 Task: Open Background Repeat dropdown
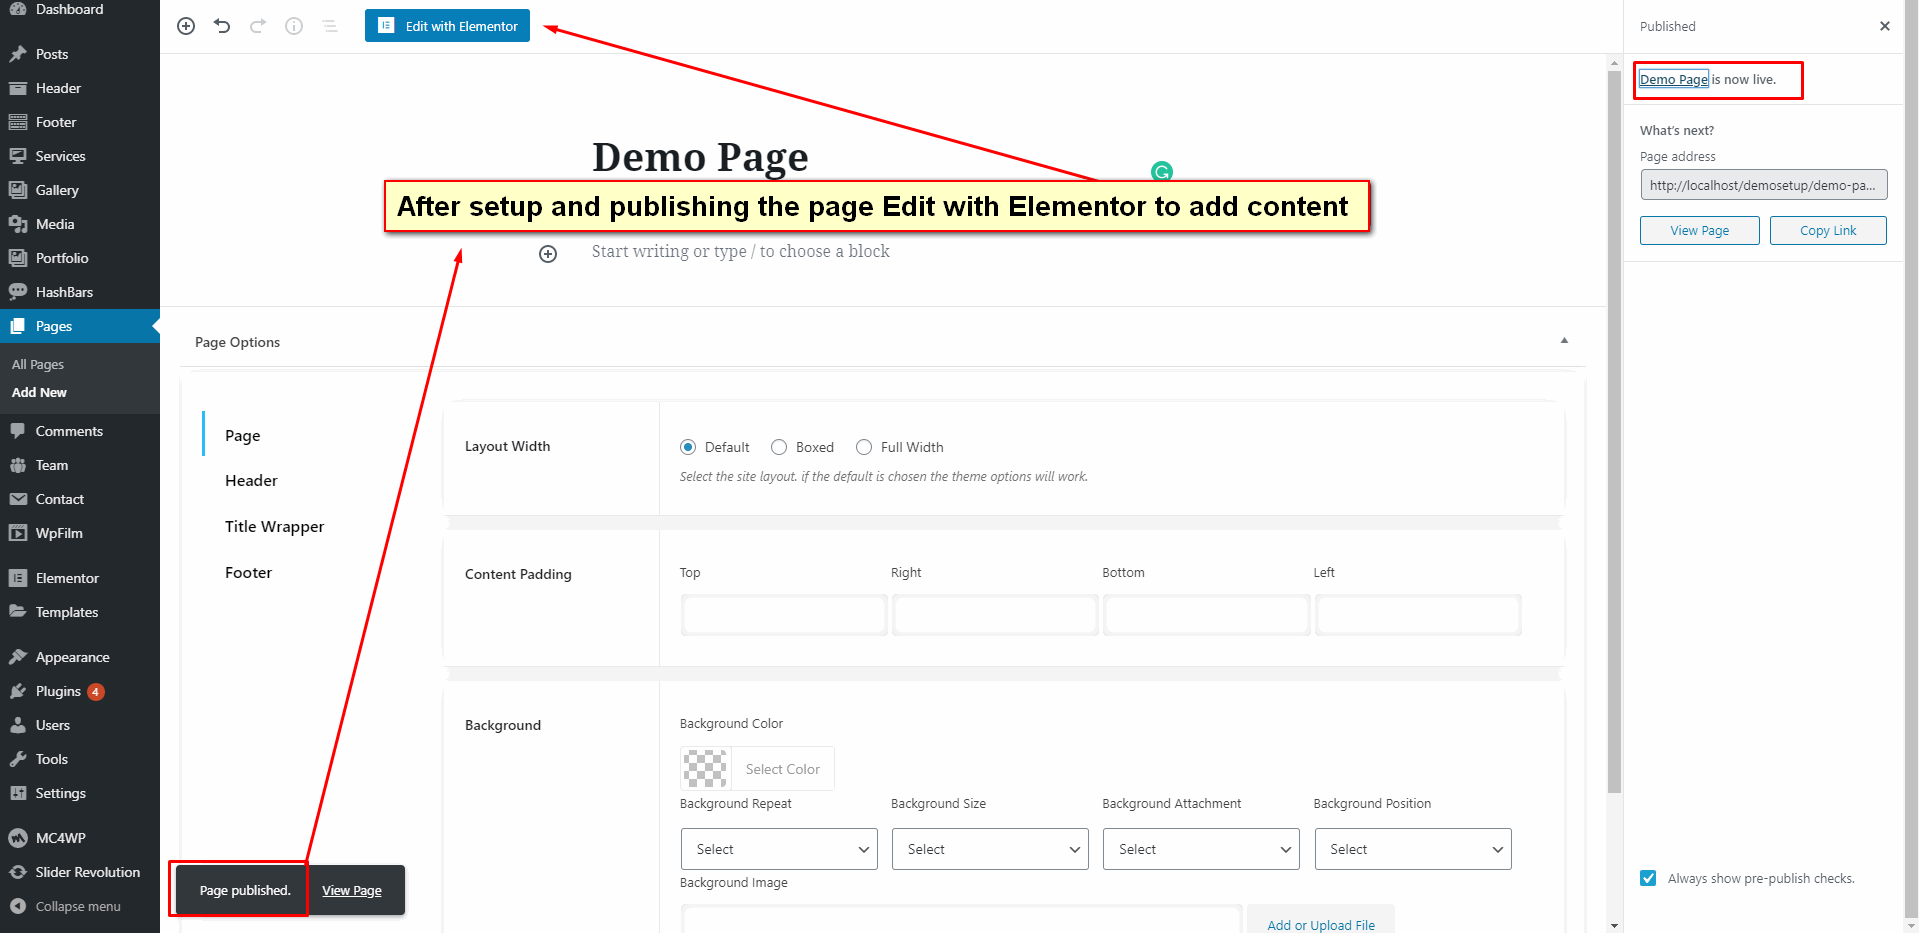(779, 849)
